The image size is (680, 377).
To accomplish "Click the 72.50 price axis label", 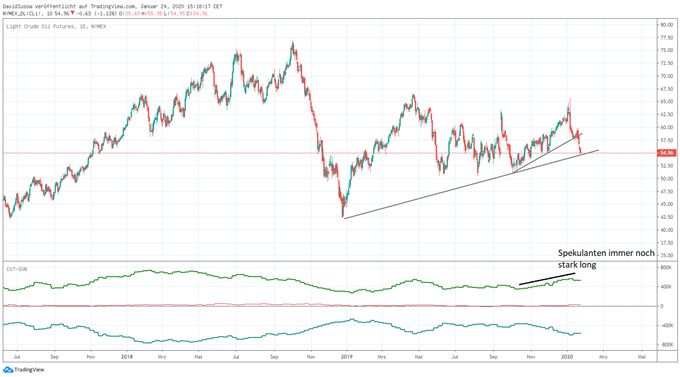I will 666,63.
